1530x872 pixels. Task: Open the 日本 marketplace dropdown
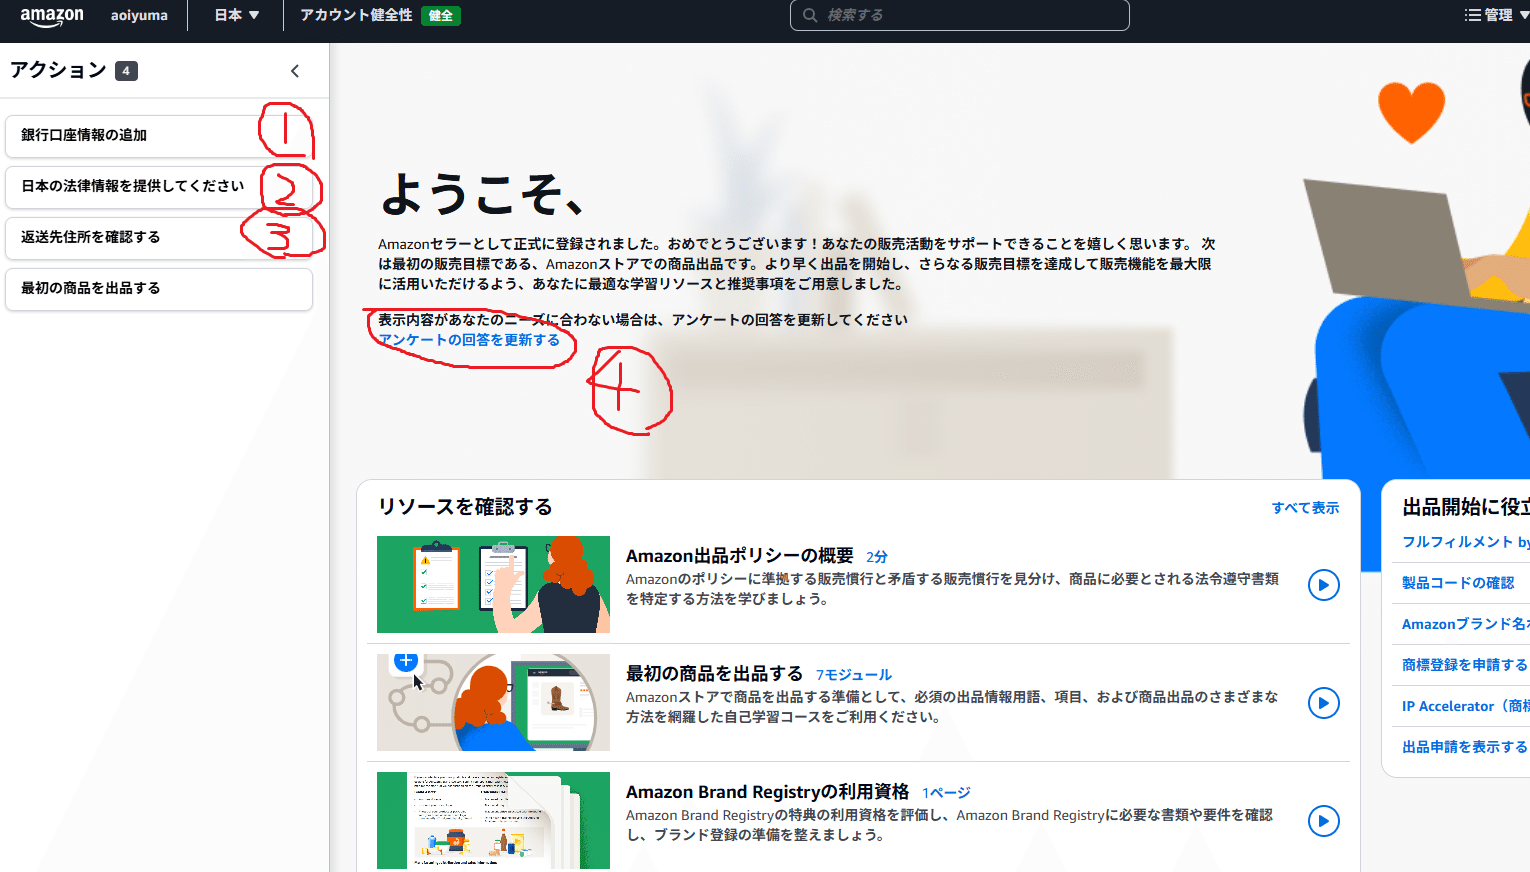point(237,15)
